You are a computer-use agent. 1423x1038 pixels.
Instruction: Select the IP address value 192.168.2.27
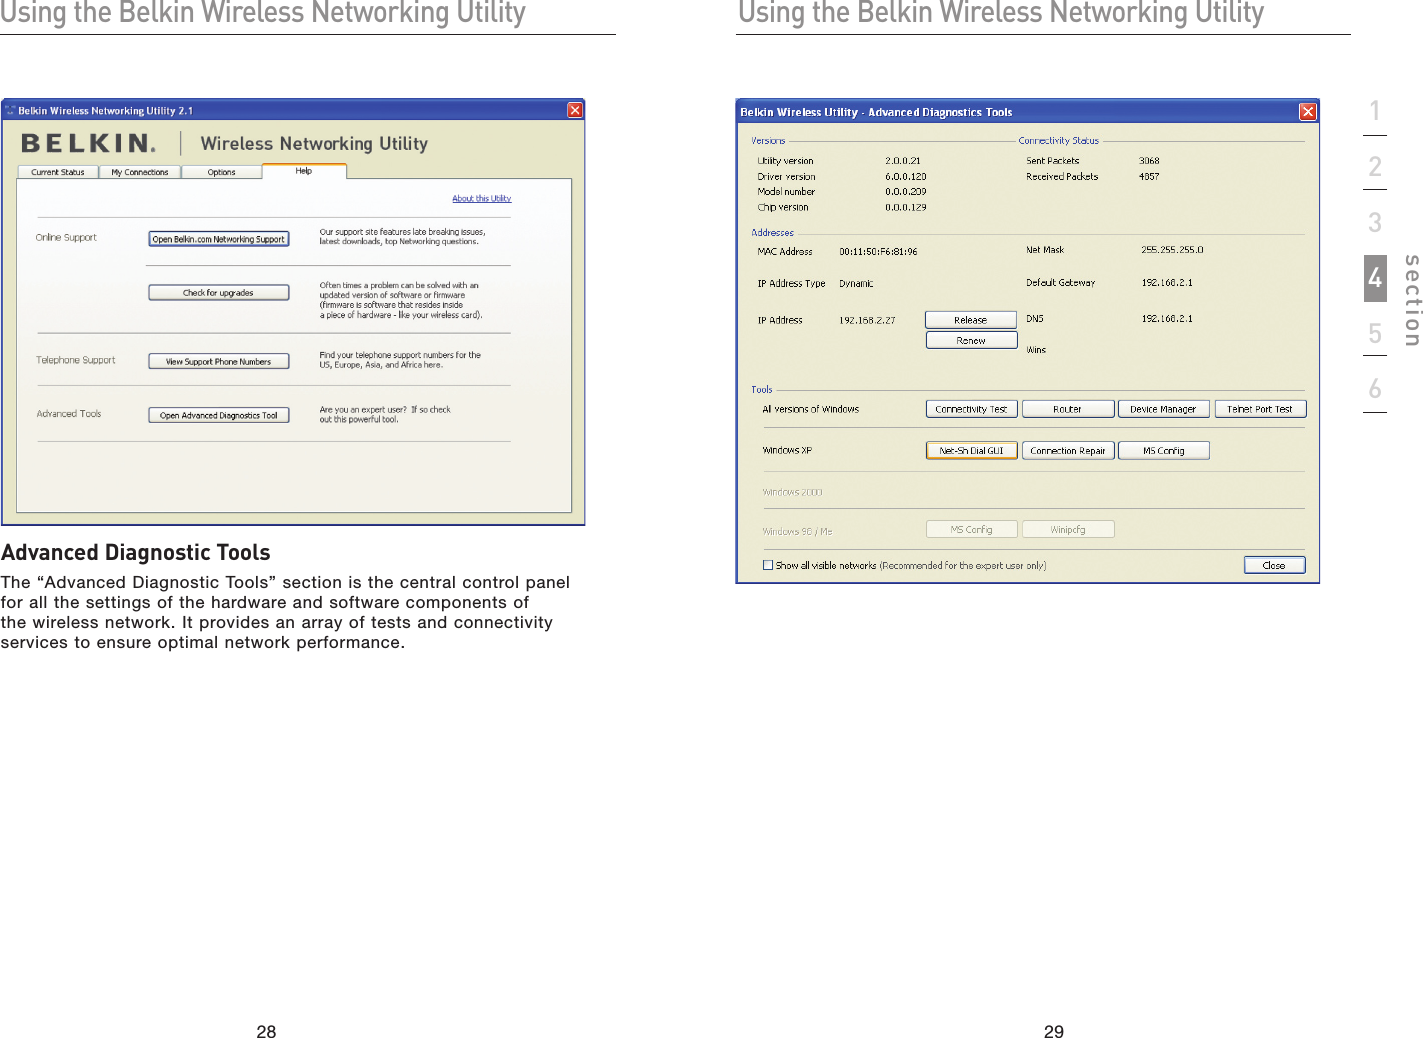(867, 320)
